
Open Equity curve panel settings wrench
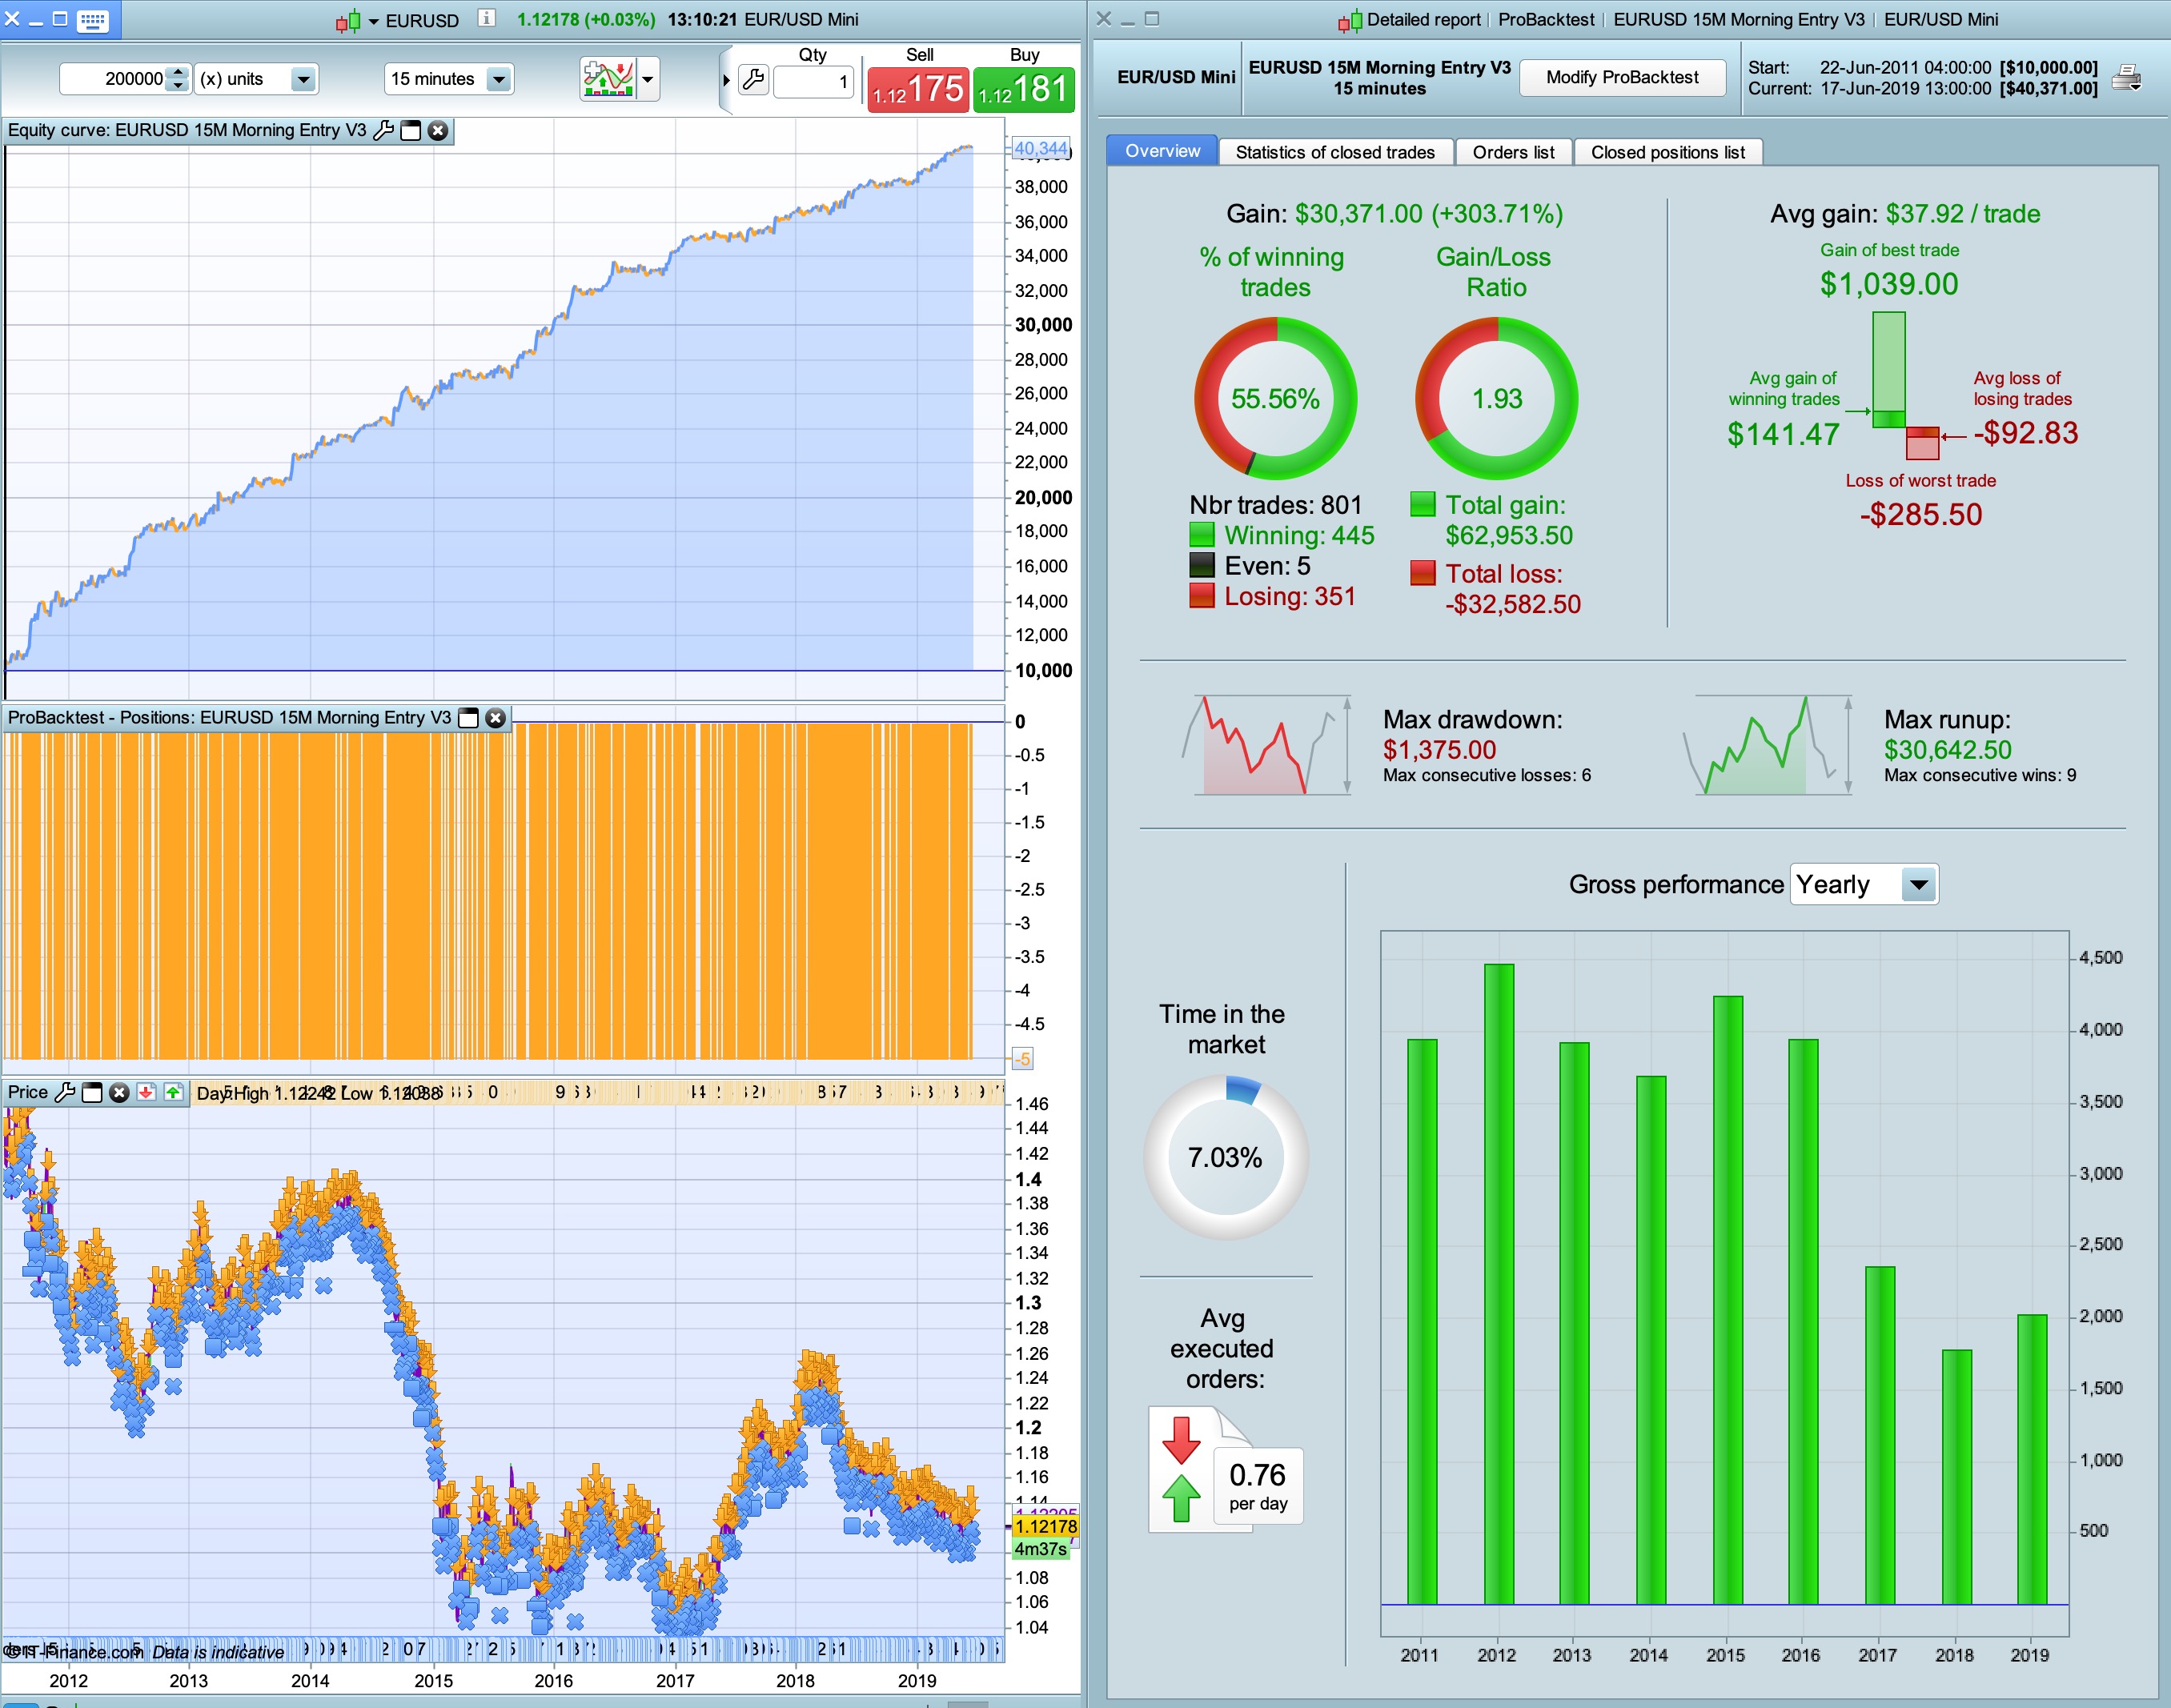pyautogui.click(x=383, y=131)
